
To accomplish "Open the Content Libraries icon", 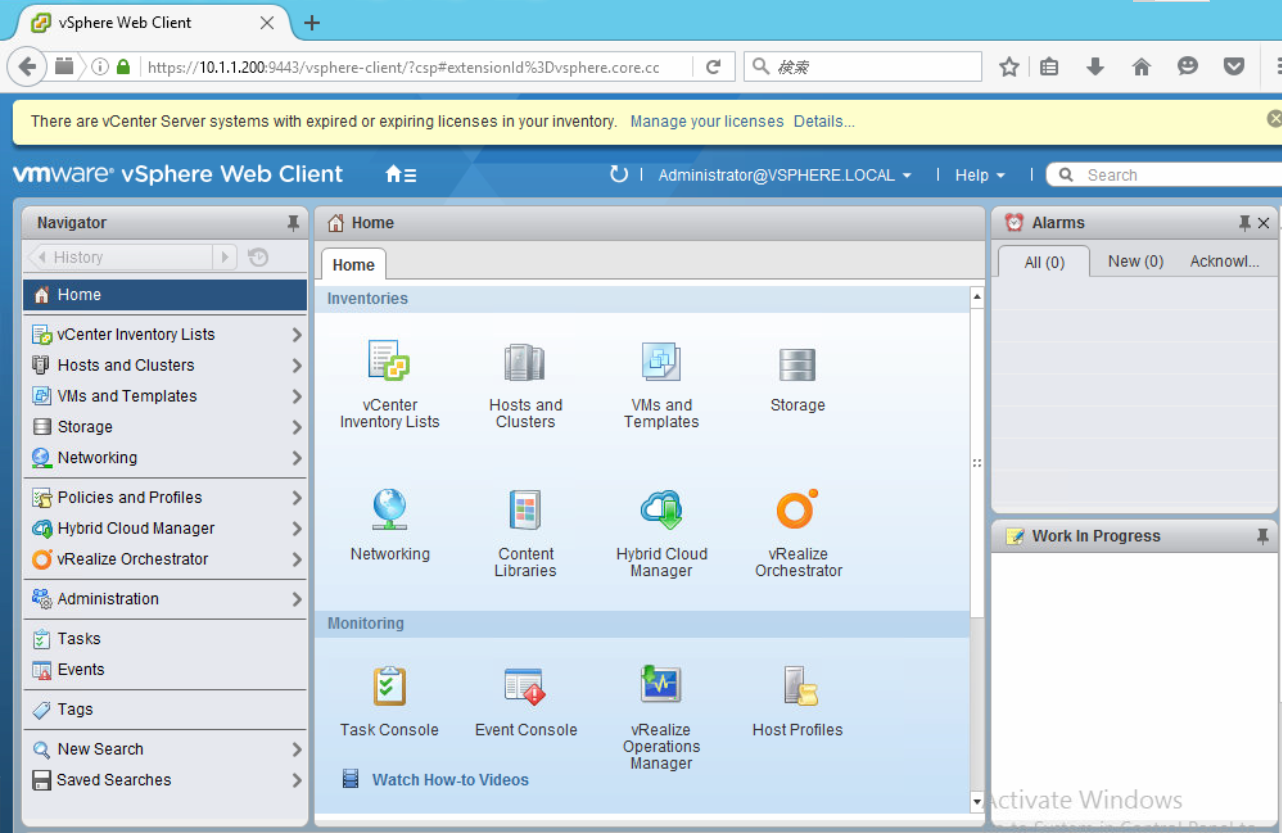I will (525, 511).
